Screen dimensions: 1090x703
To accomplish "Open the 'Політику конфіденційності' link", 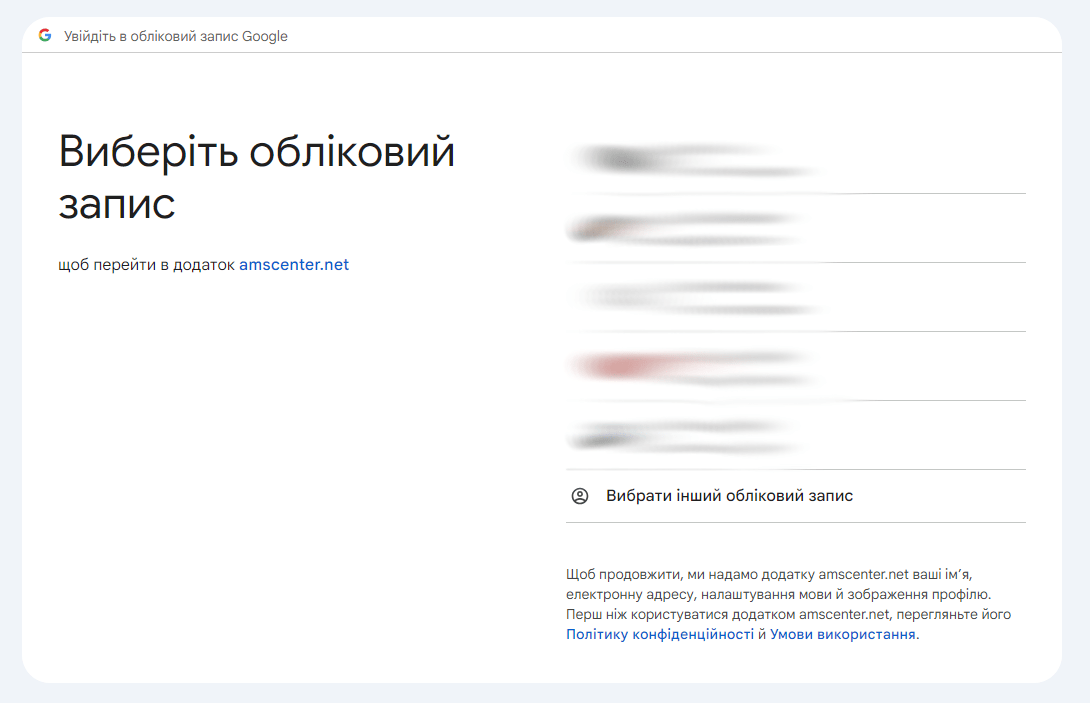I will click(660, 634).
